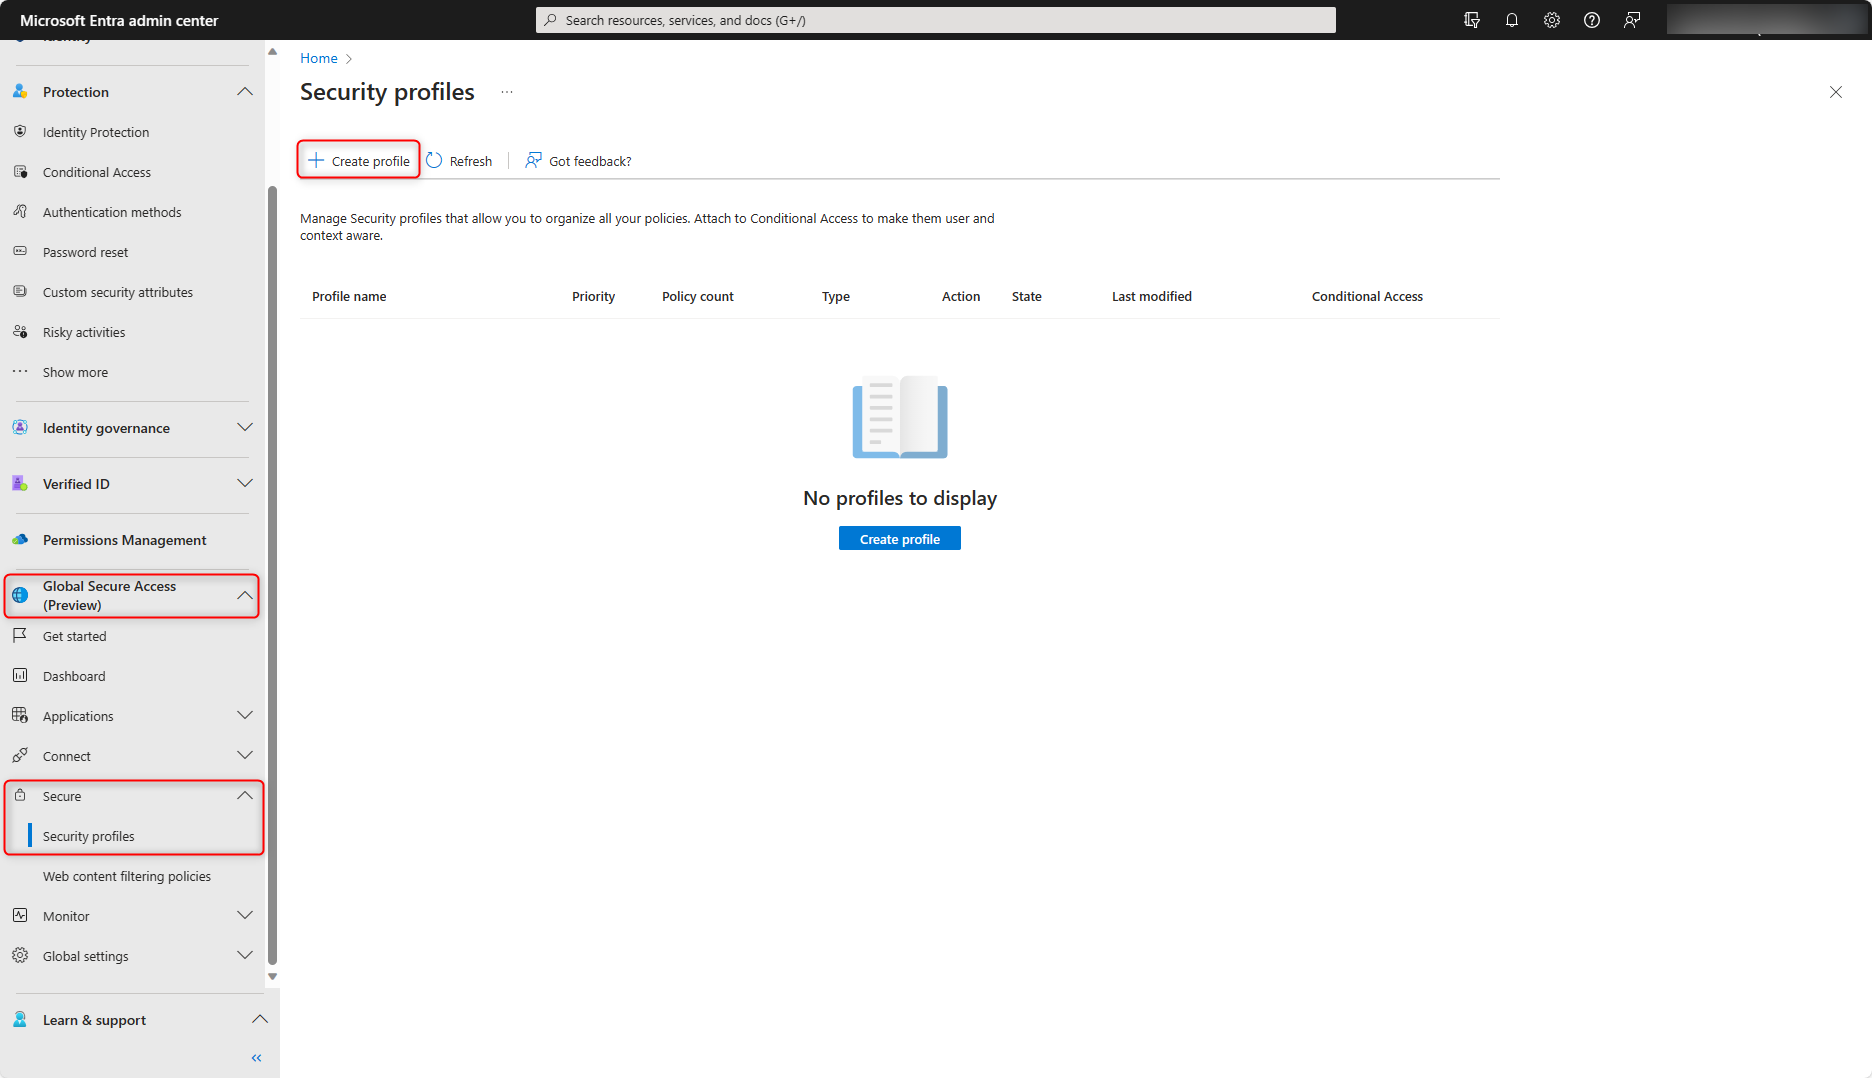Select Web content filtering policies
This screenshot has height=1078, width=1872.
pos(127,876)
